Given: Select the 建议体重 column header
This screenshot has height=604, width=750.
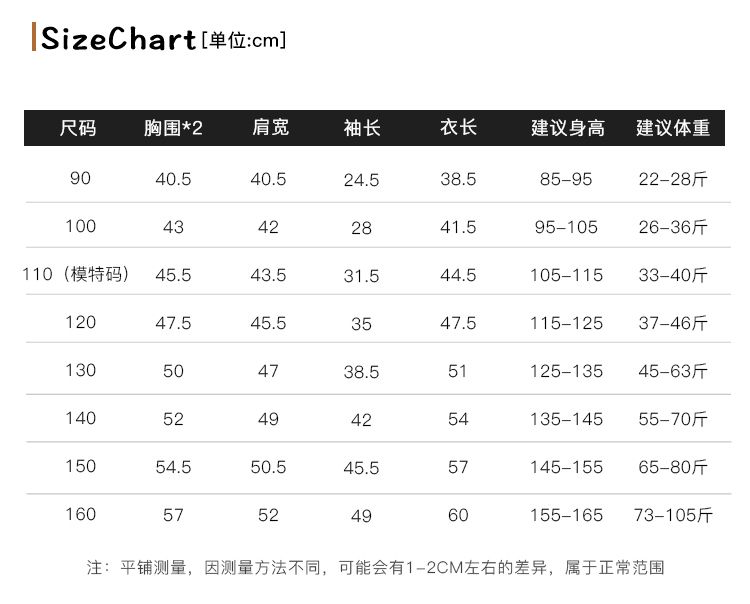Looking at the screenshot, I should (x=673, y=128).
